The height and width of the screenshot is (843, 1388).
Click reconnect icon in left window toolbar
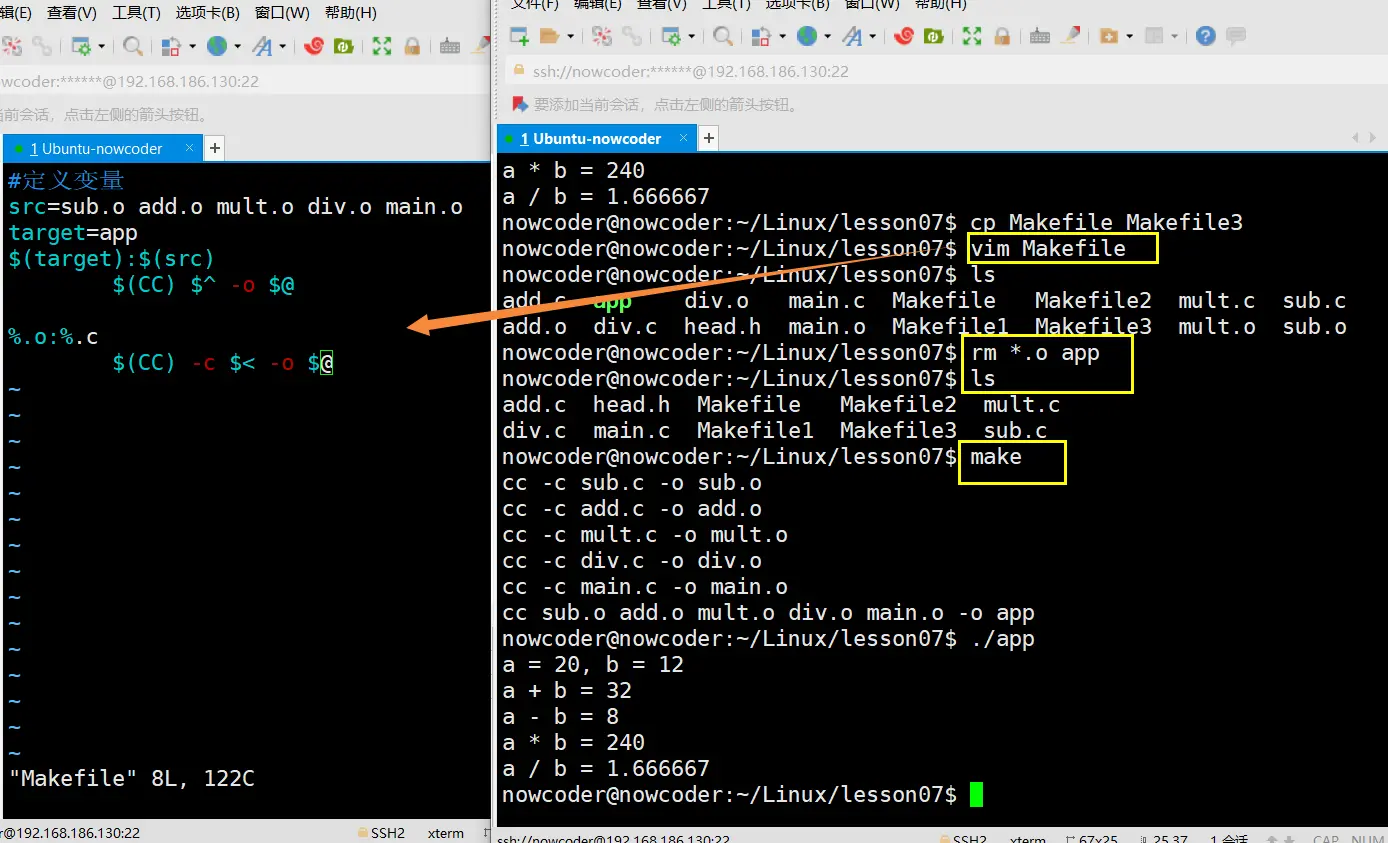[x=12, y=46]
